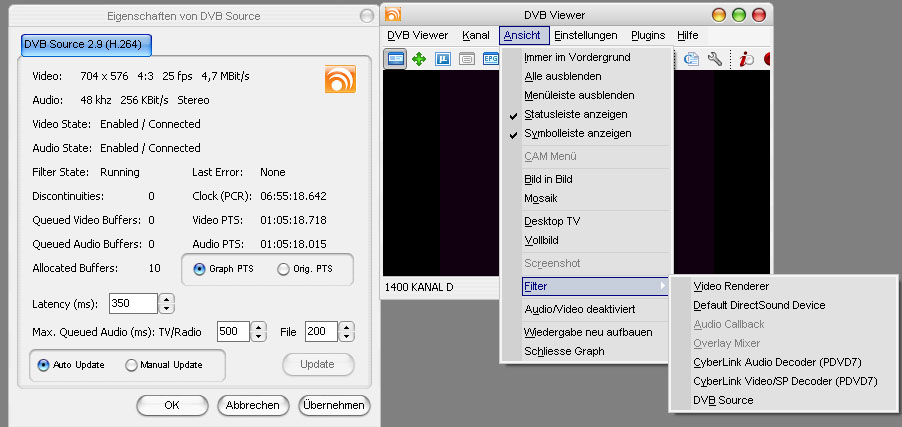Click the green four-arrow toolbar icon
Screen dimensions: 902x427
(419, 59)
